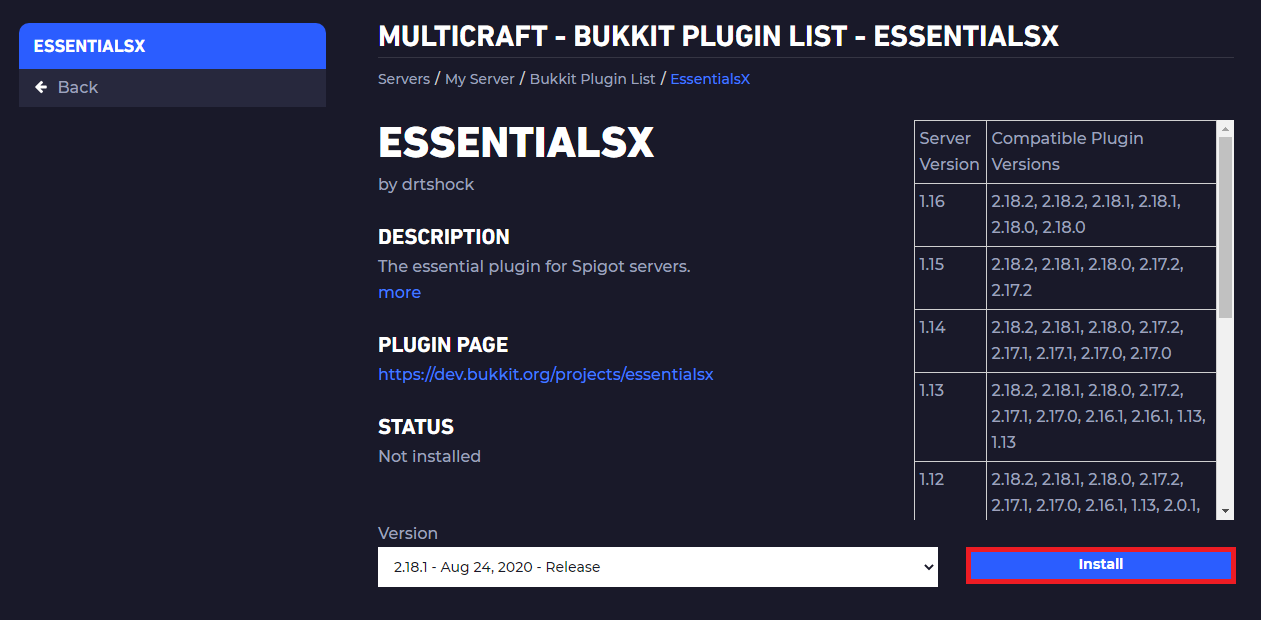Viewport: 1261px width, 620px height.
Task: Select the 1.14 server version cell
Action: (932, 328)
